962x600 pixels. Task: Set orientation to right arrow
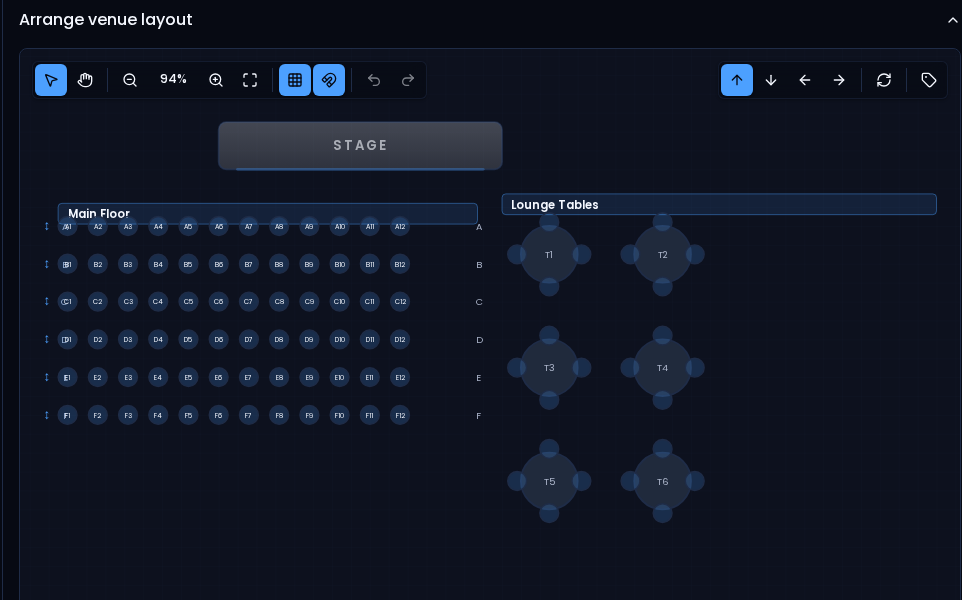coord(839,80)
